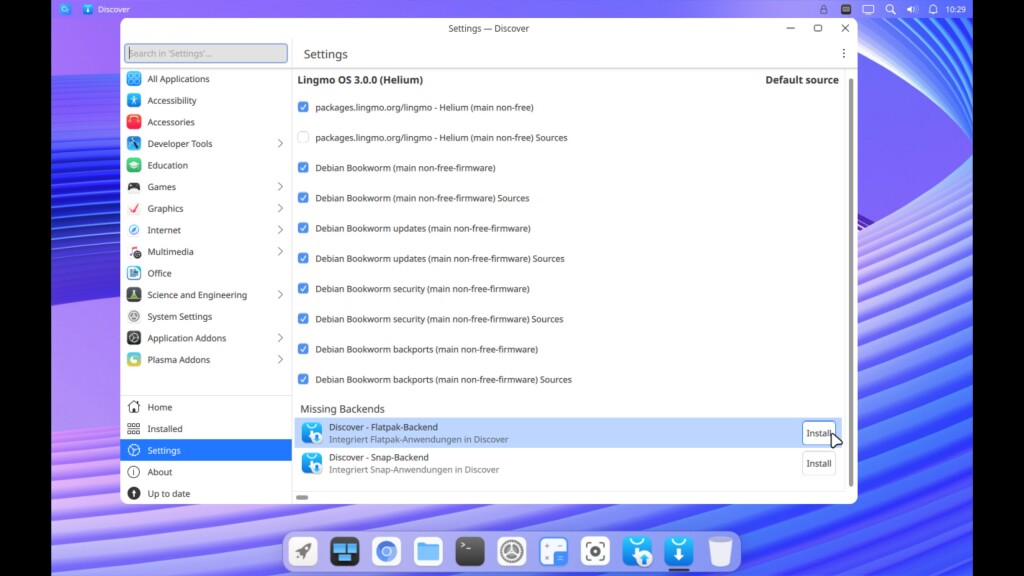Disable Debian Bookworm updates (main non-free-firmware)
This screenshot has width=1024, height=576.
click(303, 228)
